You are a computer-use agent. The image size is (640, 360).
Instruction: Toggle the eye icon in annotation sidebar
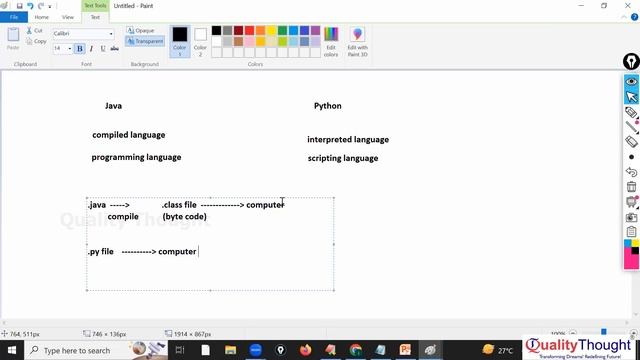(631, 81)
